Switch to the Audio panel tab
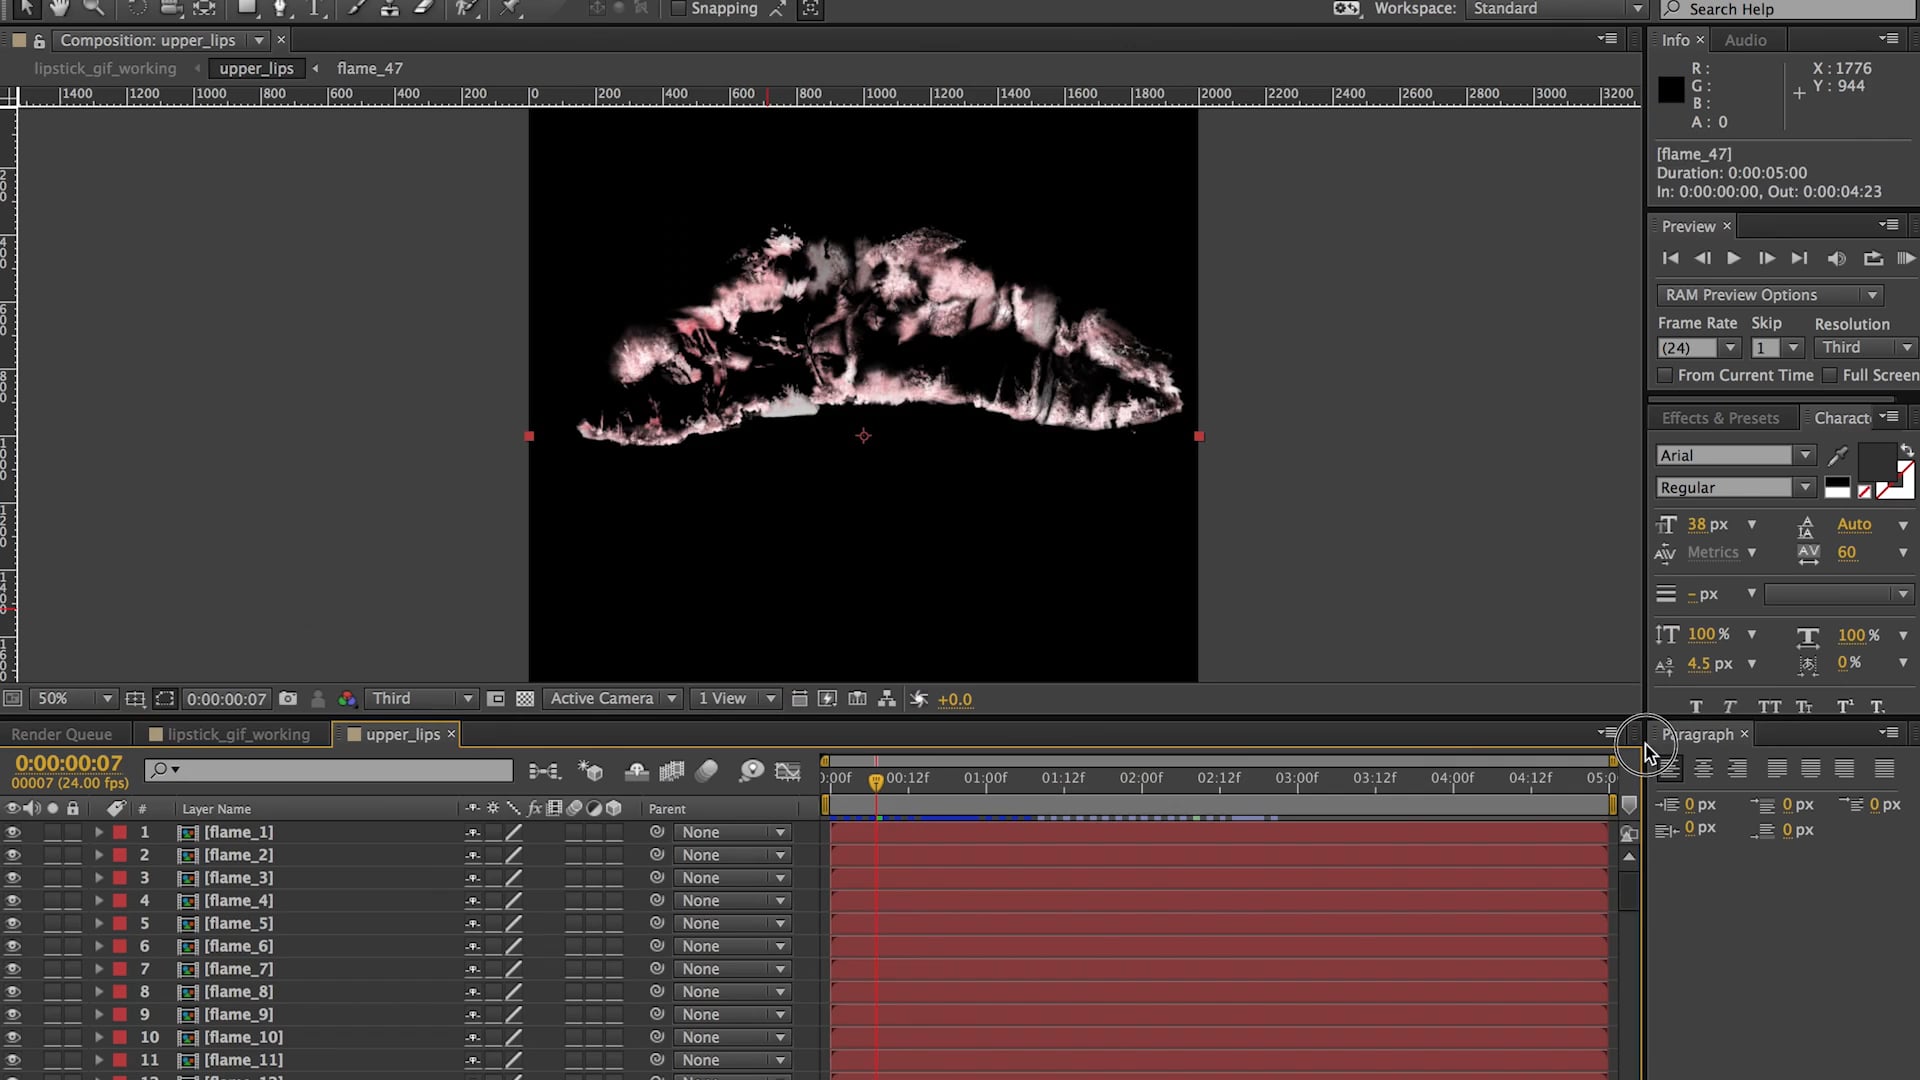 tap(1746, 39)
